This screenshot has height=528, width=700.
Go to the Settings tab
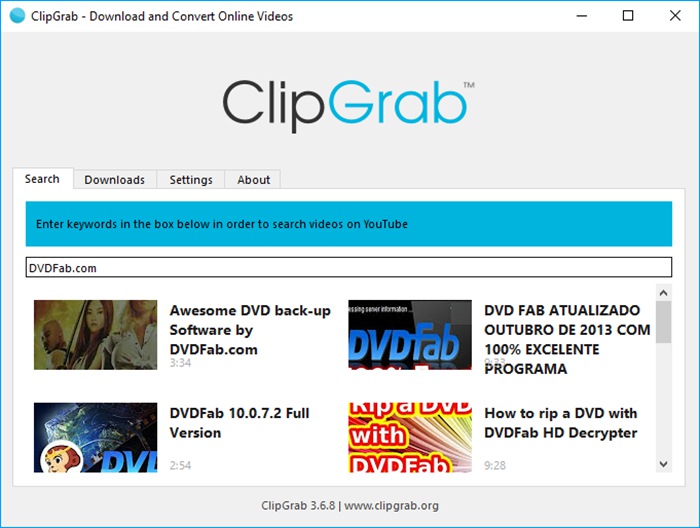pos(190,180)
